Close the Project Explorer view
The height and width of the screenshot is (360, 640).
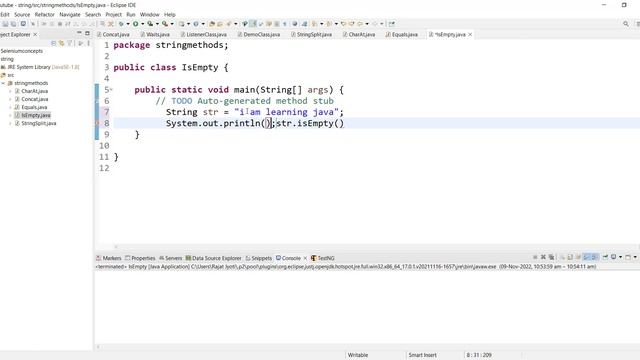[x=35, y=35]
